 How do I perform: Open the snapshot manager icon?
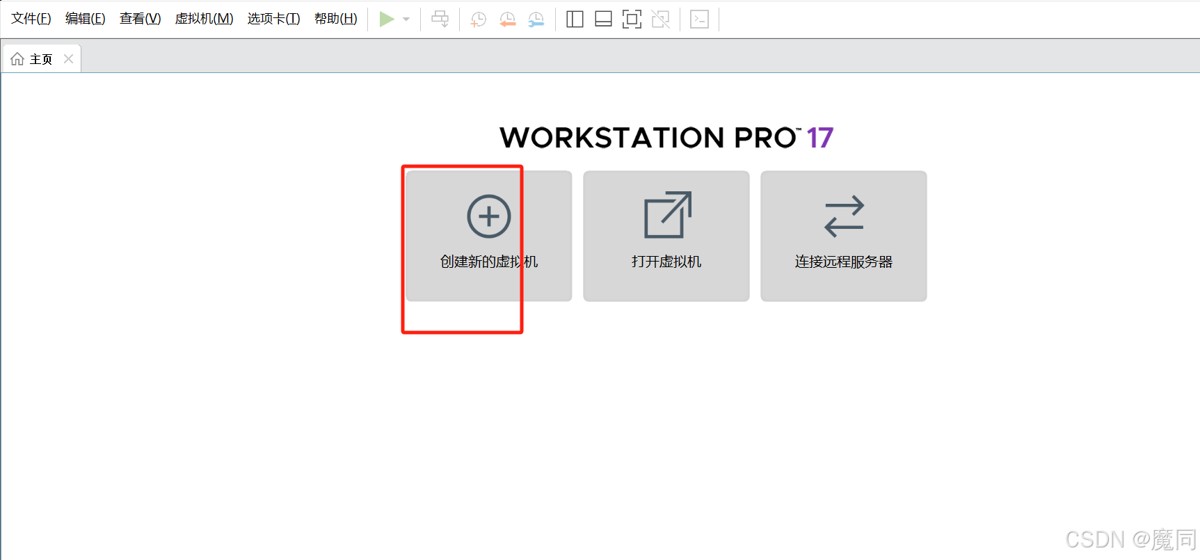(537, 19)
